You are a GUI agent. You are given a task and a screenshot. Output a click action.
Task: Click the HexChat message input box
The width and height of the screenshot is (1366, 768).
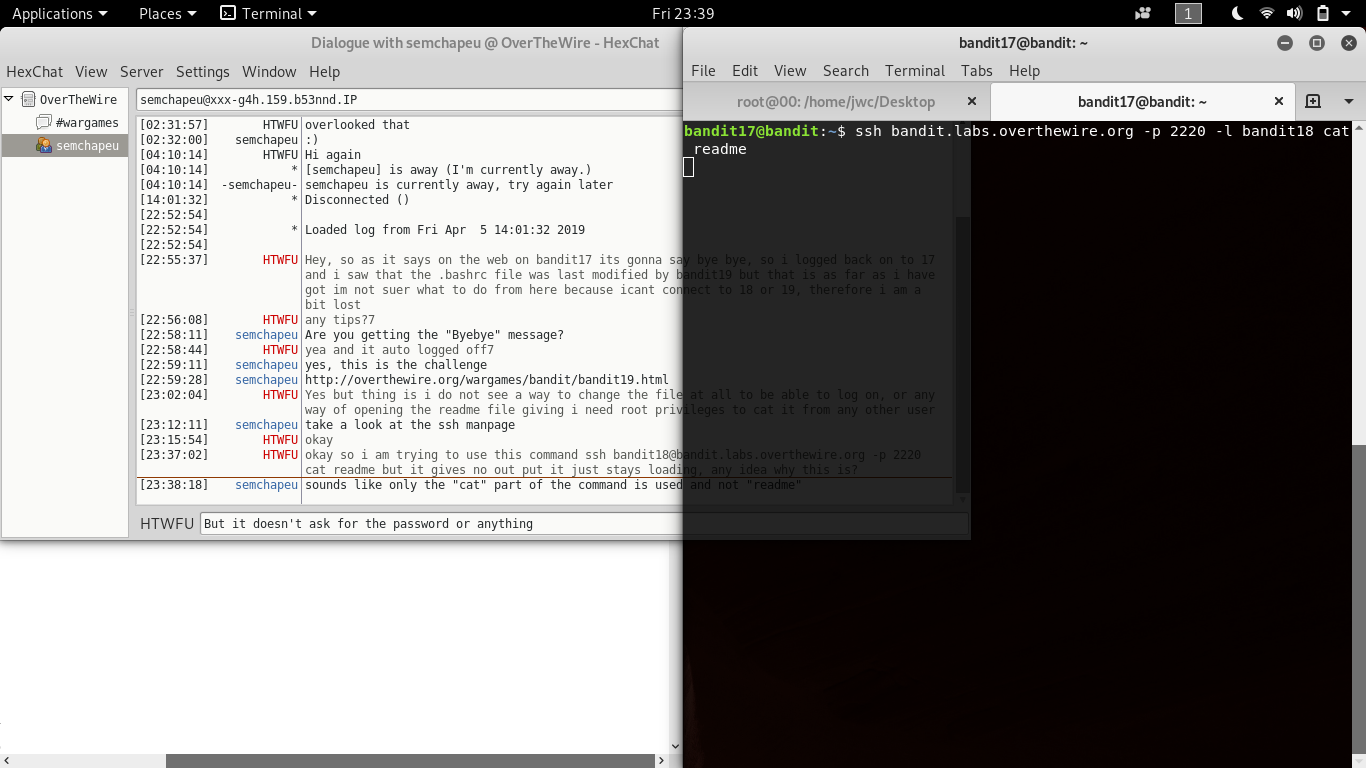click(x=441, y=523)
